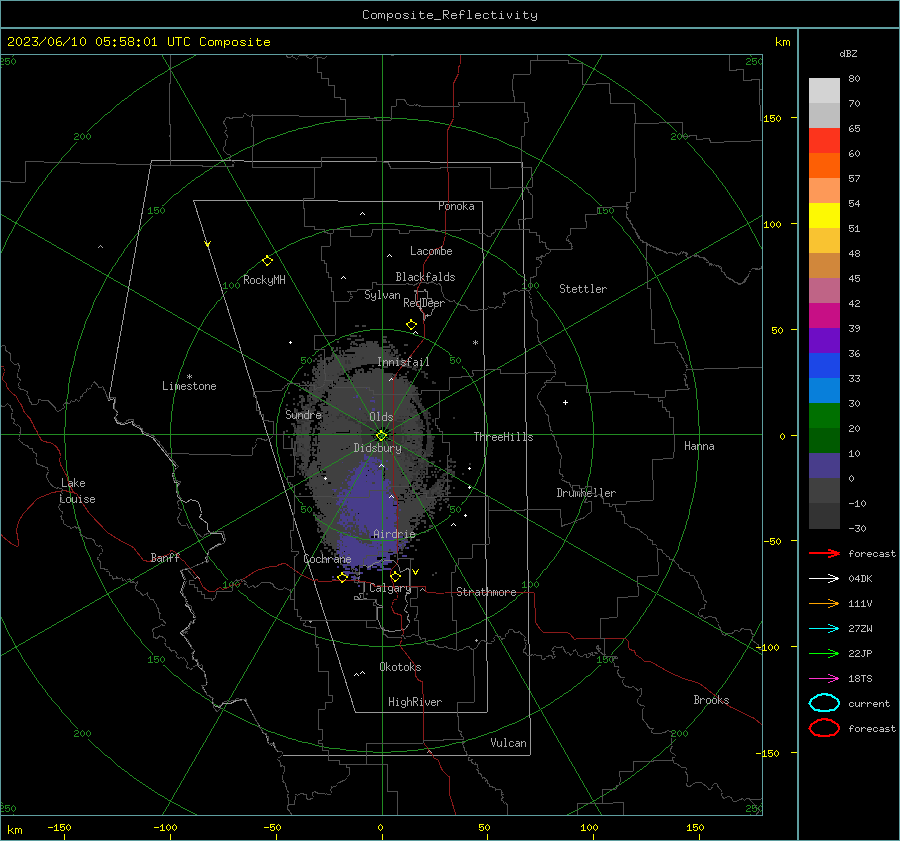Click the 18TS legend text
This screenshot has width=900, height=841.
(x=860, y=679)
